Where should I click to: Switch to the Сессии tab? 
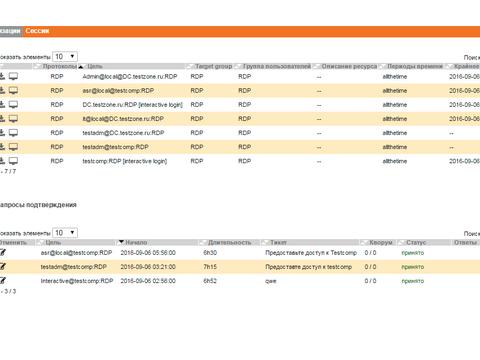(x=37, y=31)
